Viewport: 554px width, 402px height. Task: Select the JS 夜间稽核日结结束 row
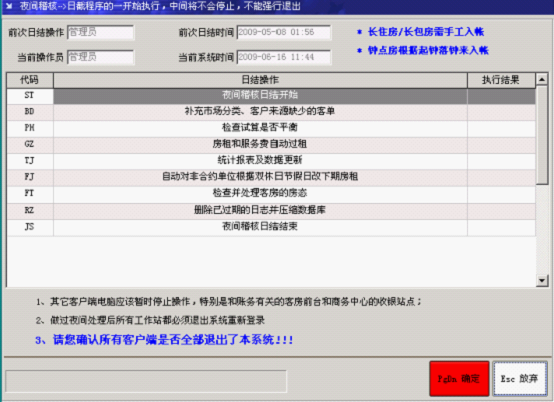[271, 227]
